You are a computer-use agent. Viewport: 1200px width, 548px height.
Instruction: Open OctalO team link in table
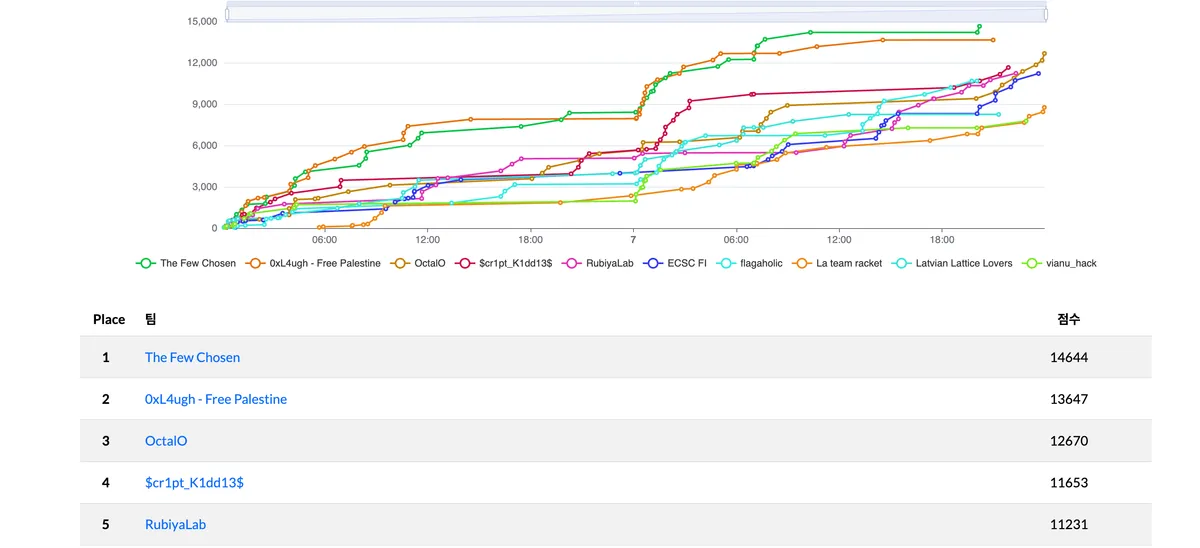click(166, 441)
